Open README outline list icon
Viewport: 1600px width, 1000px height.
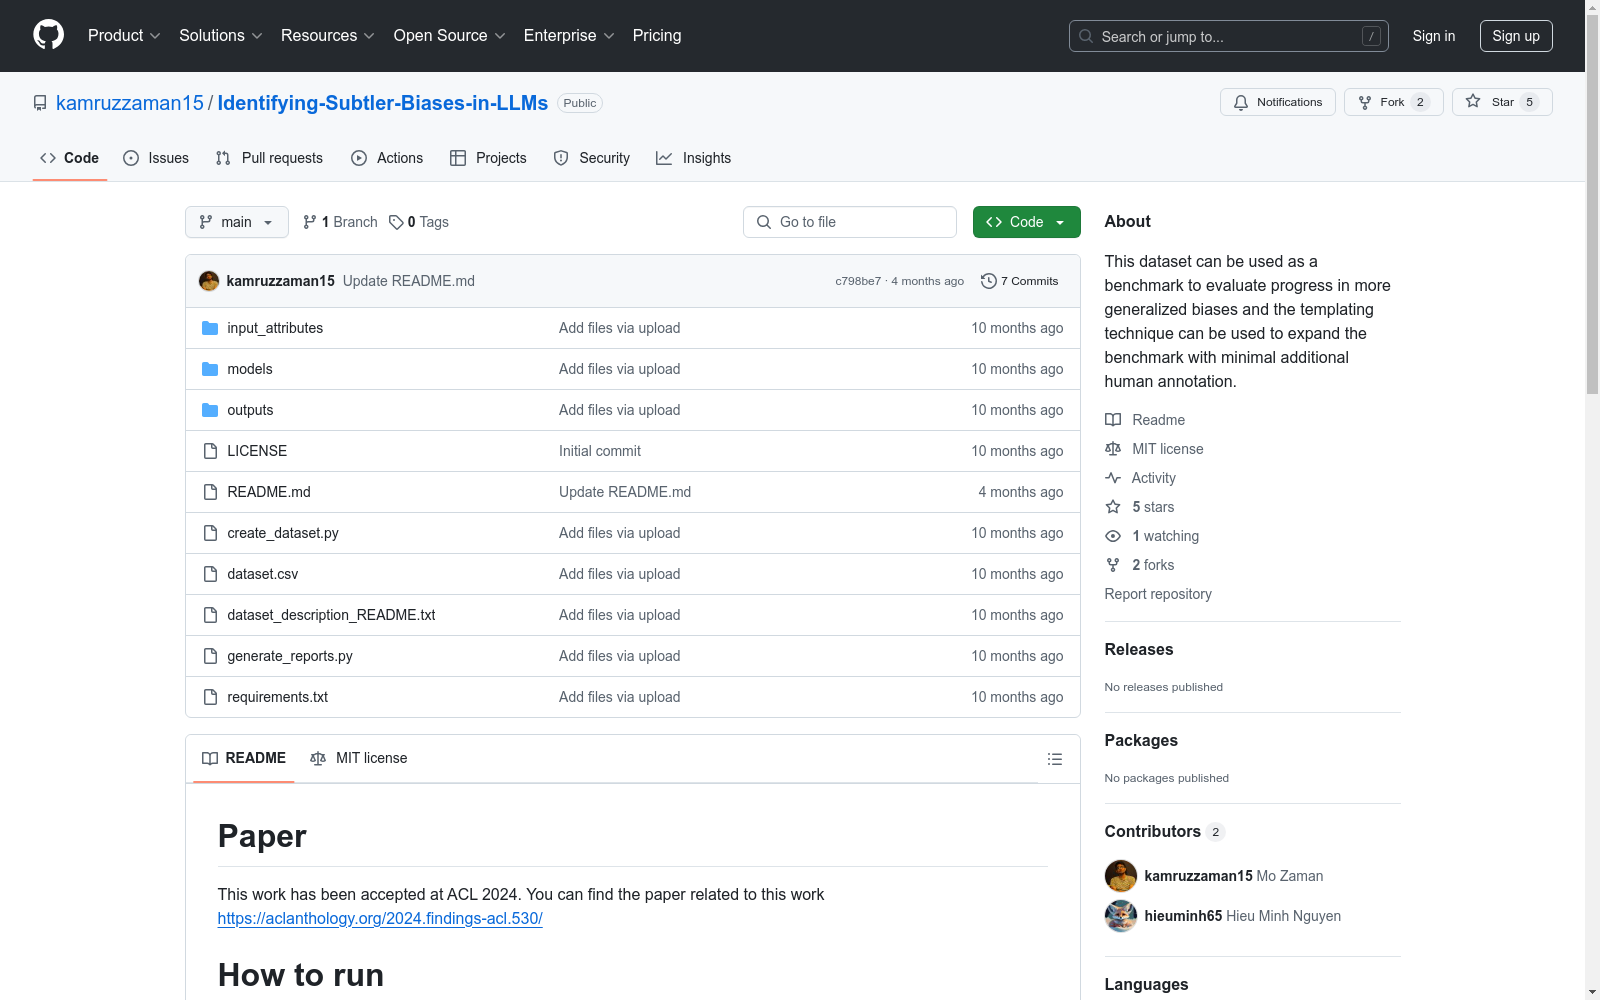[1054, 759]
